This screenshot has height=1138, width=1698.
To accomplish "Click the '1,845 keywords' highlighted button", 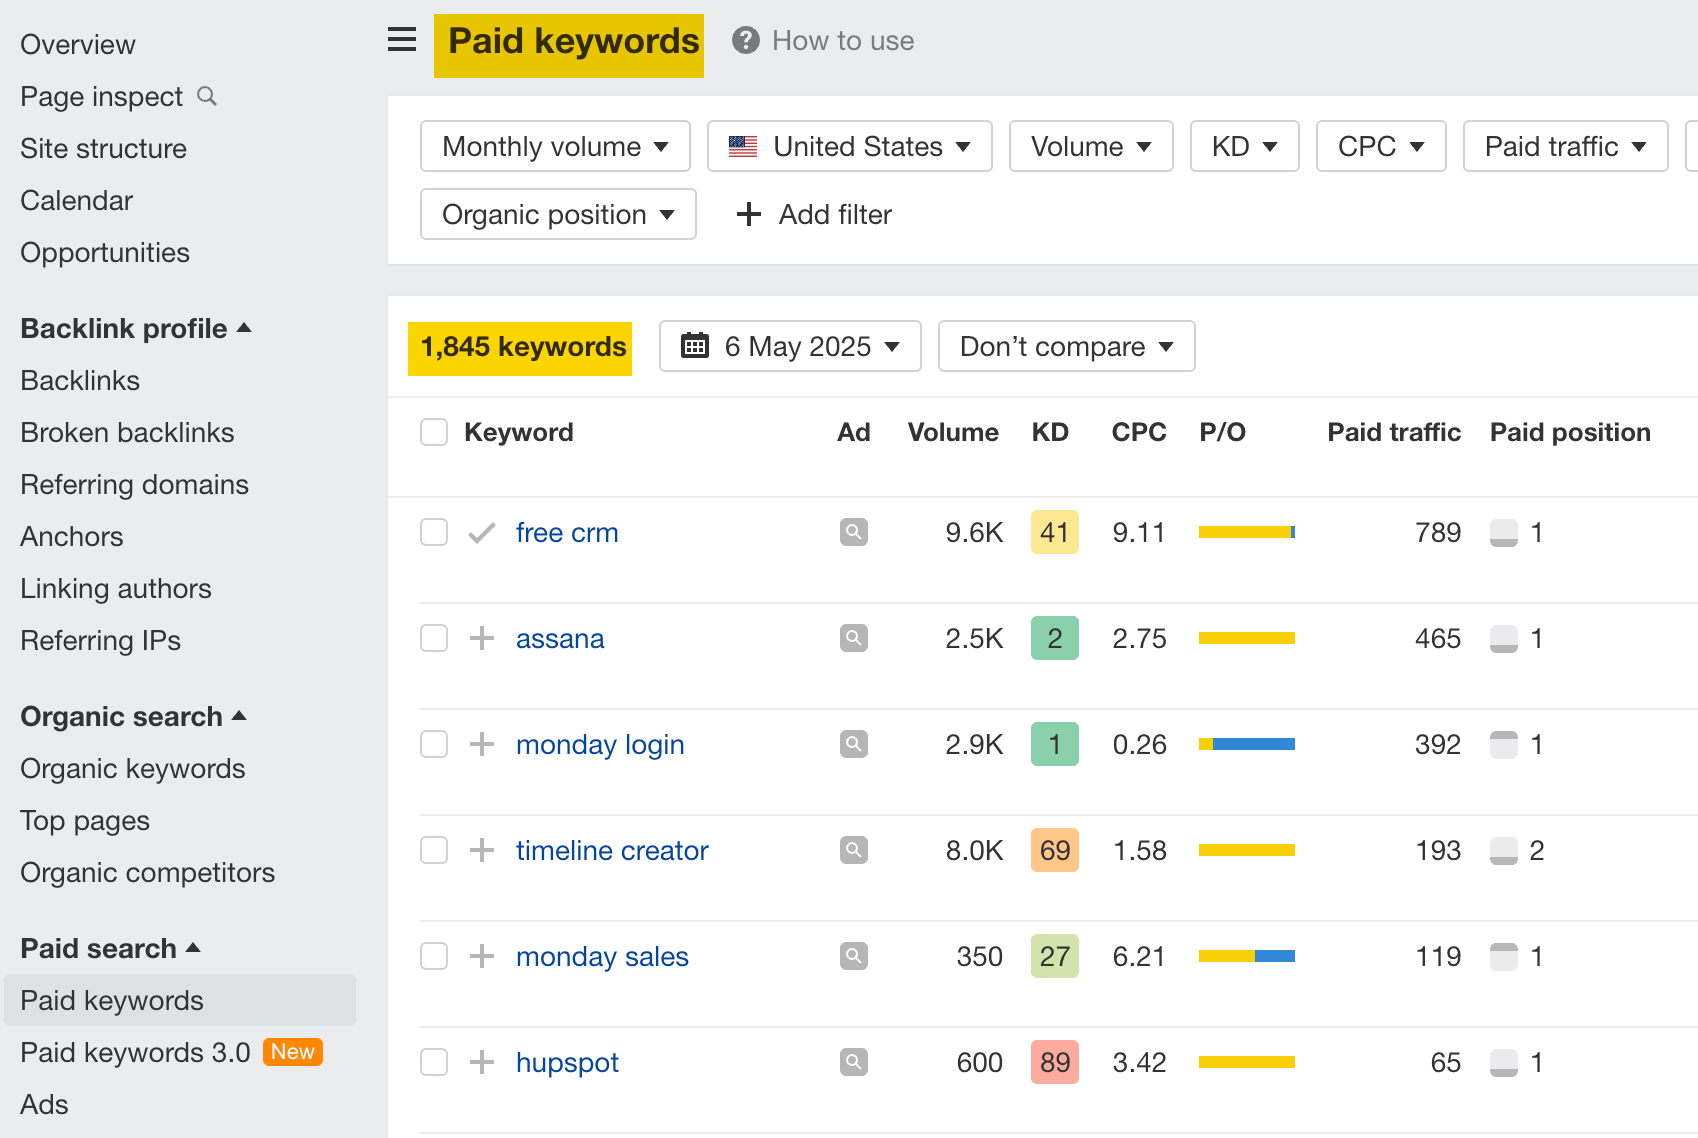I will pos(519,347).
